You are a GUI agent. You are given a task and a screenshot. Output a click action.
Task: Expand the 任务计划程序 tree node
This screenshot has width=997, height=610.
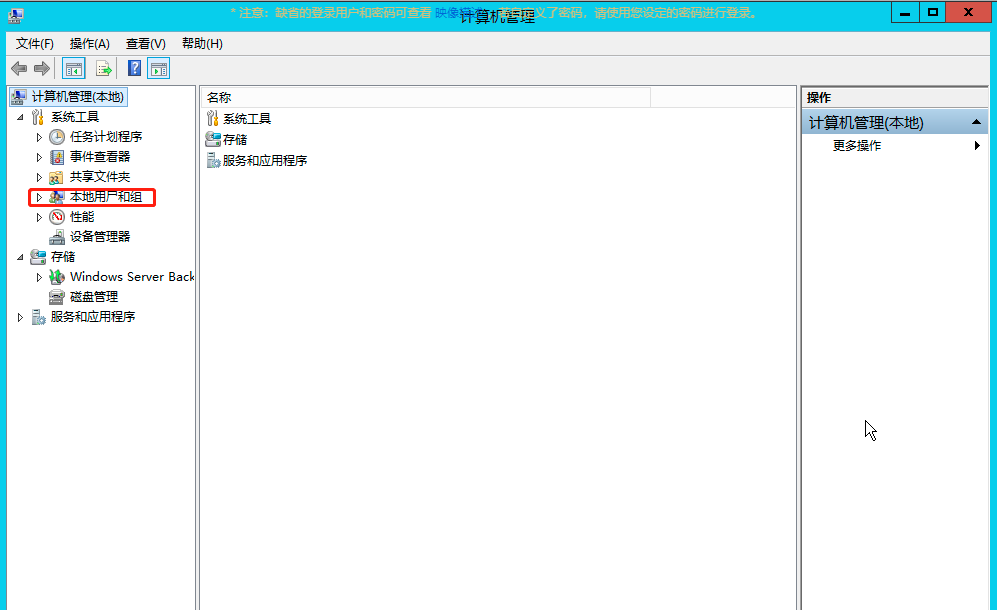point(39,137)
